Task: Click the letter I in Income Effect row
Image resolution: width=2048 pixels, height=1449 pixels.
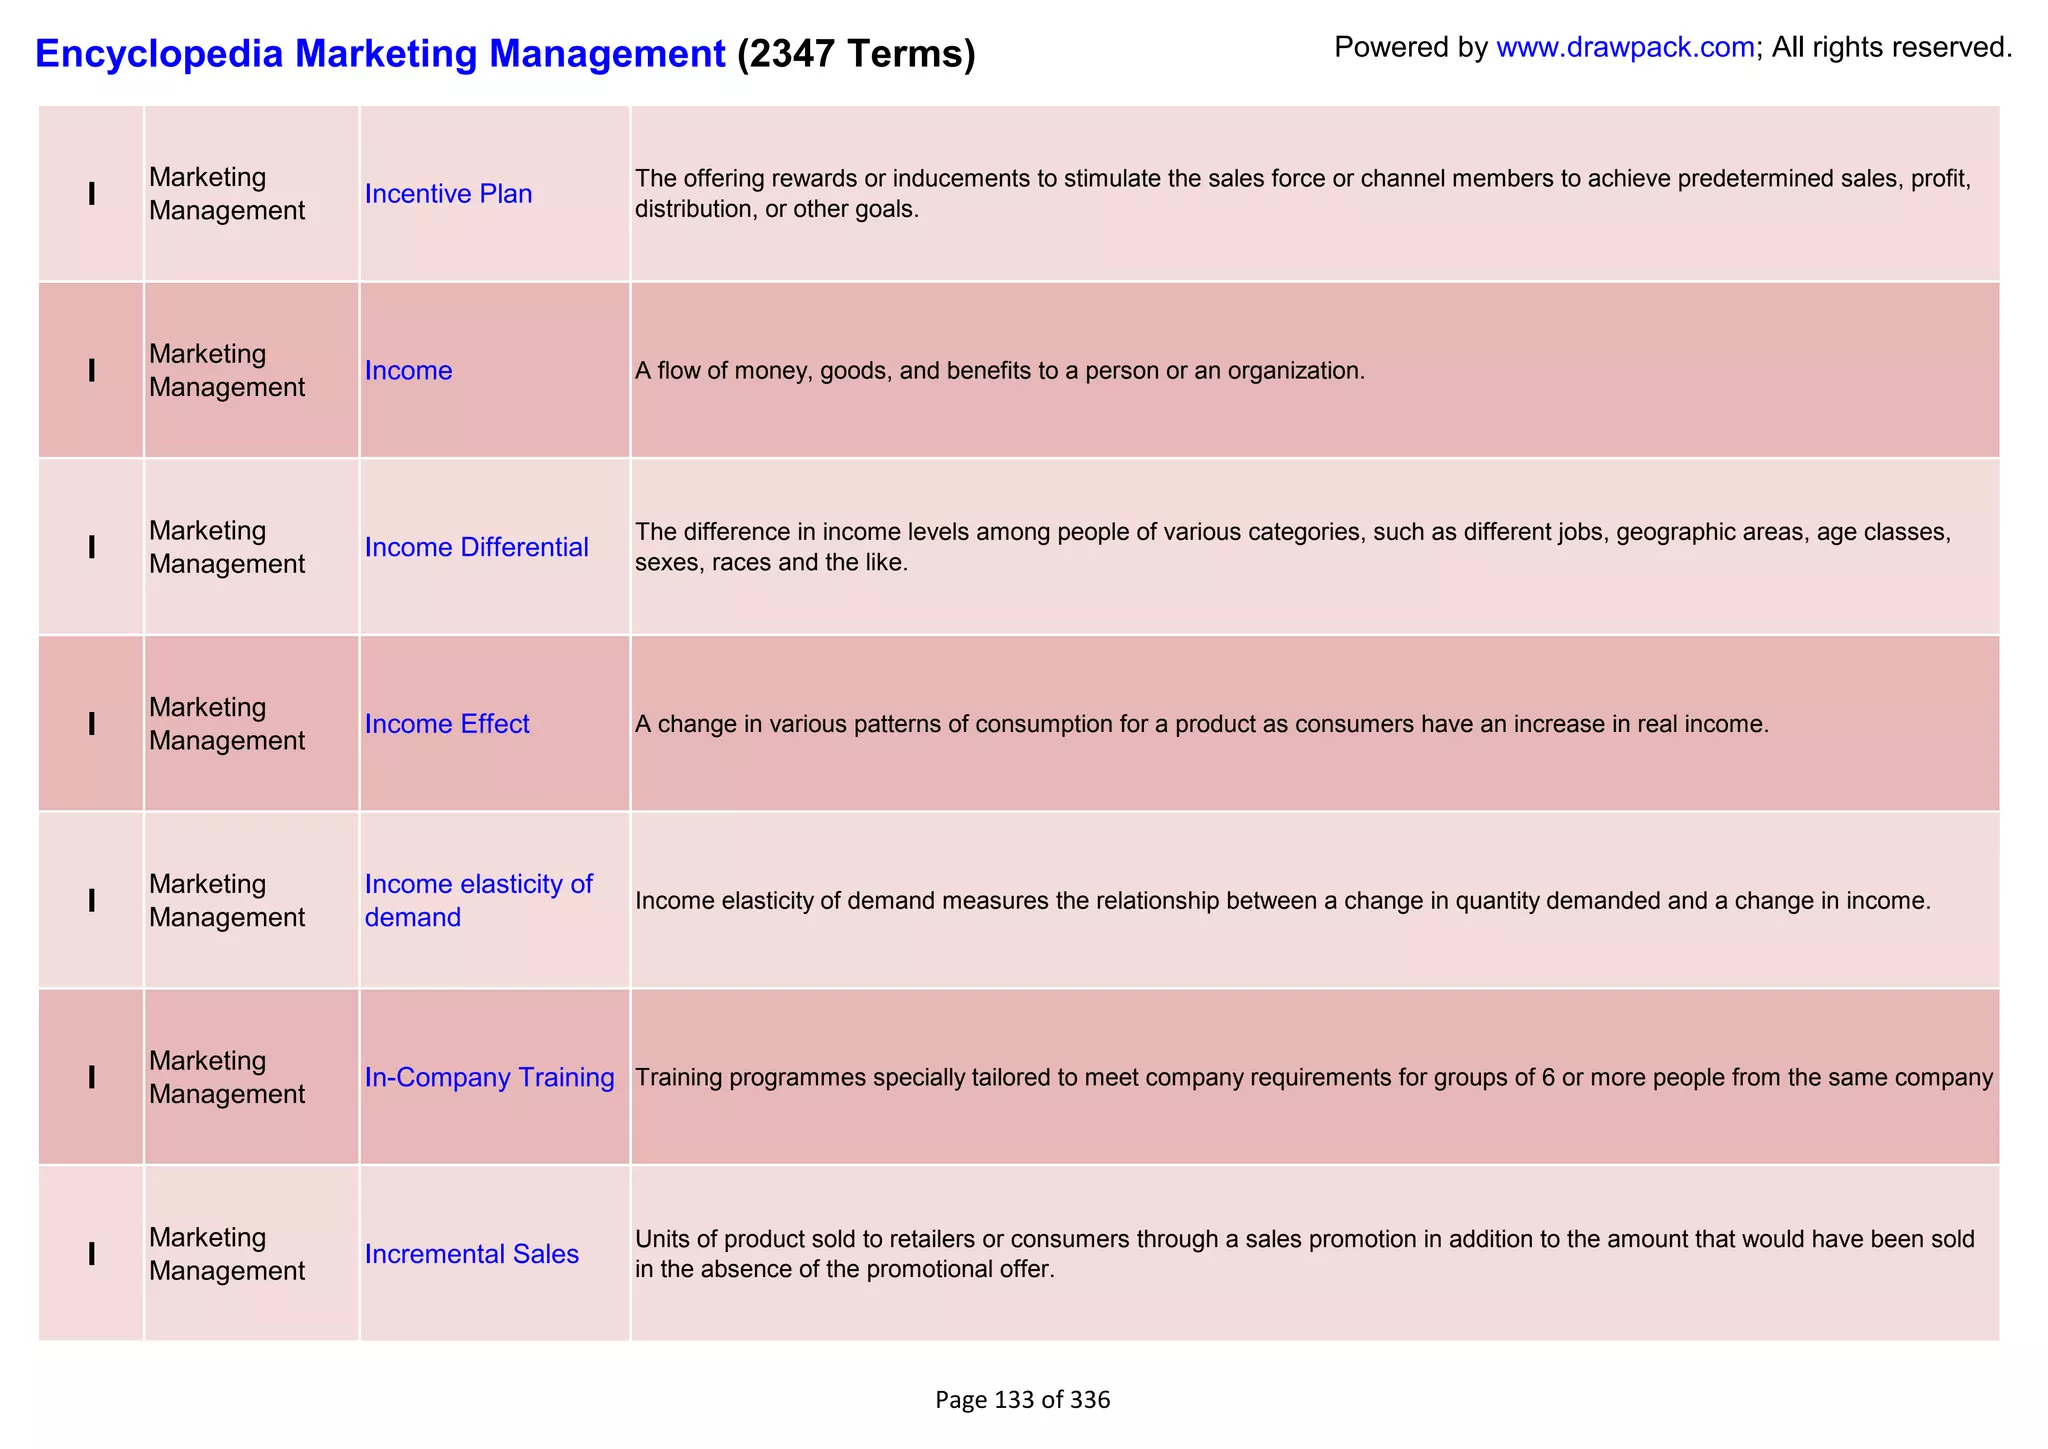Action: (x=92, y=724)
